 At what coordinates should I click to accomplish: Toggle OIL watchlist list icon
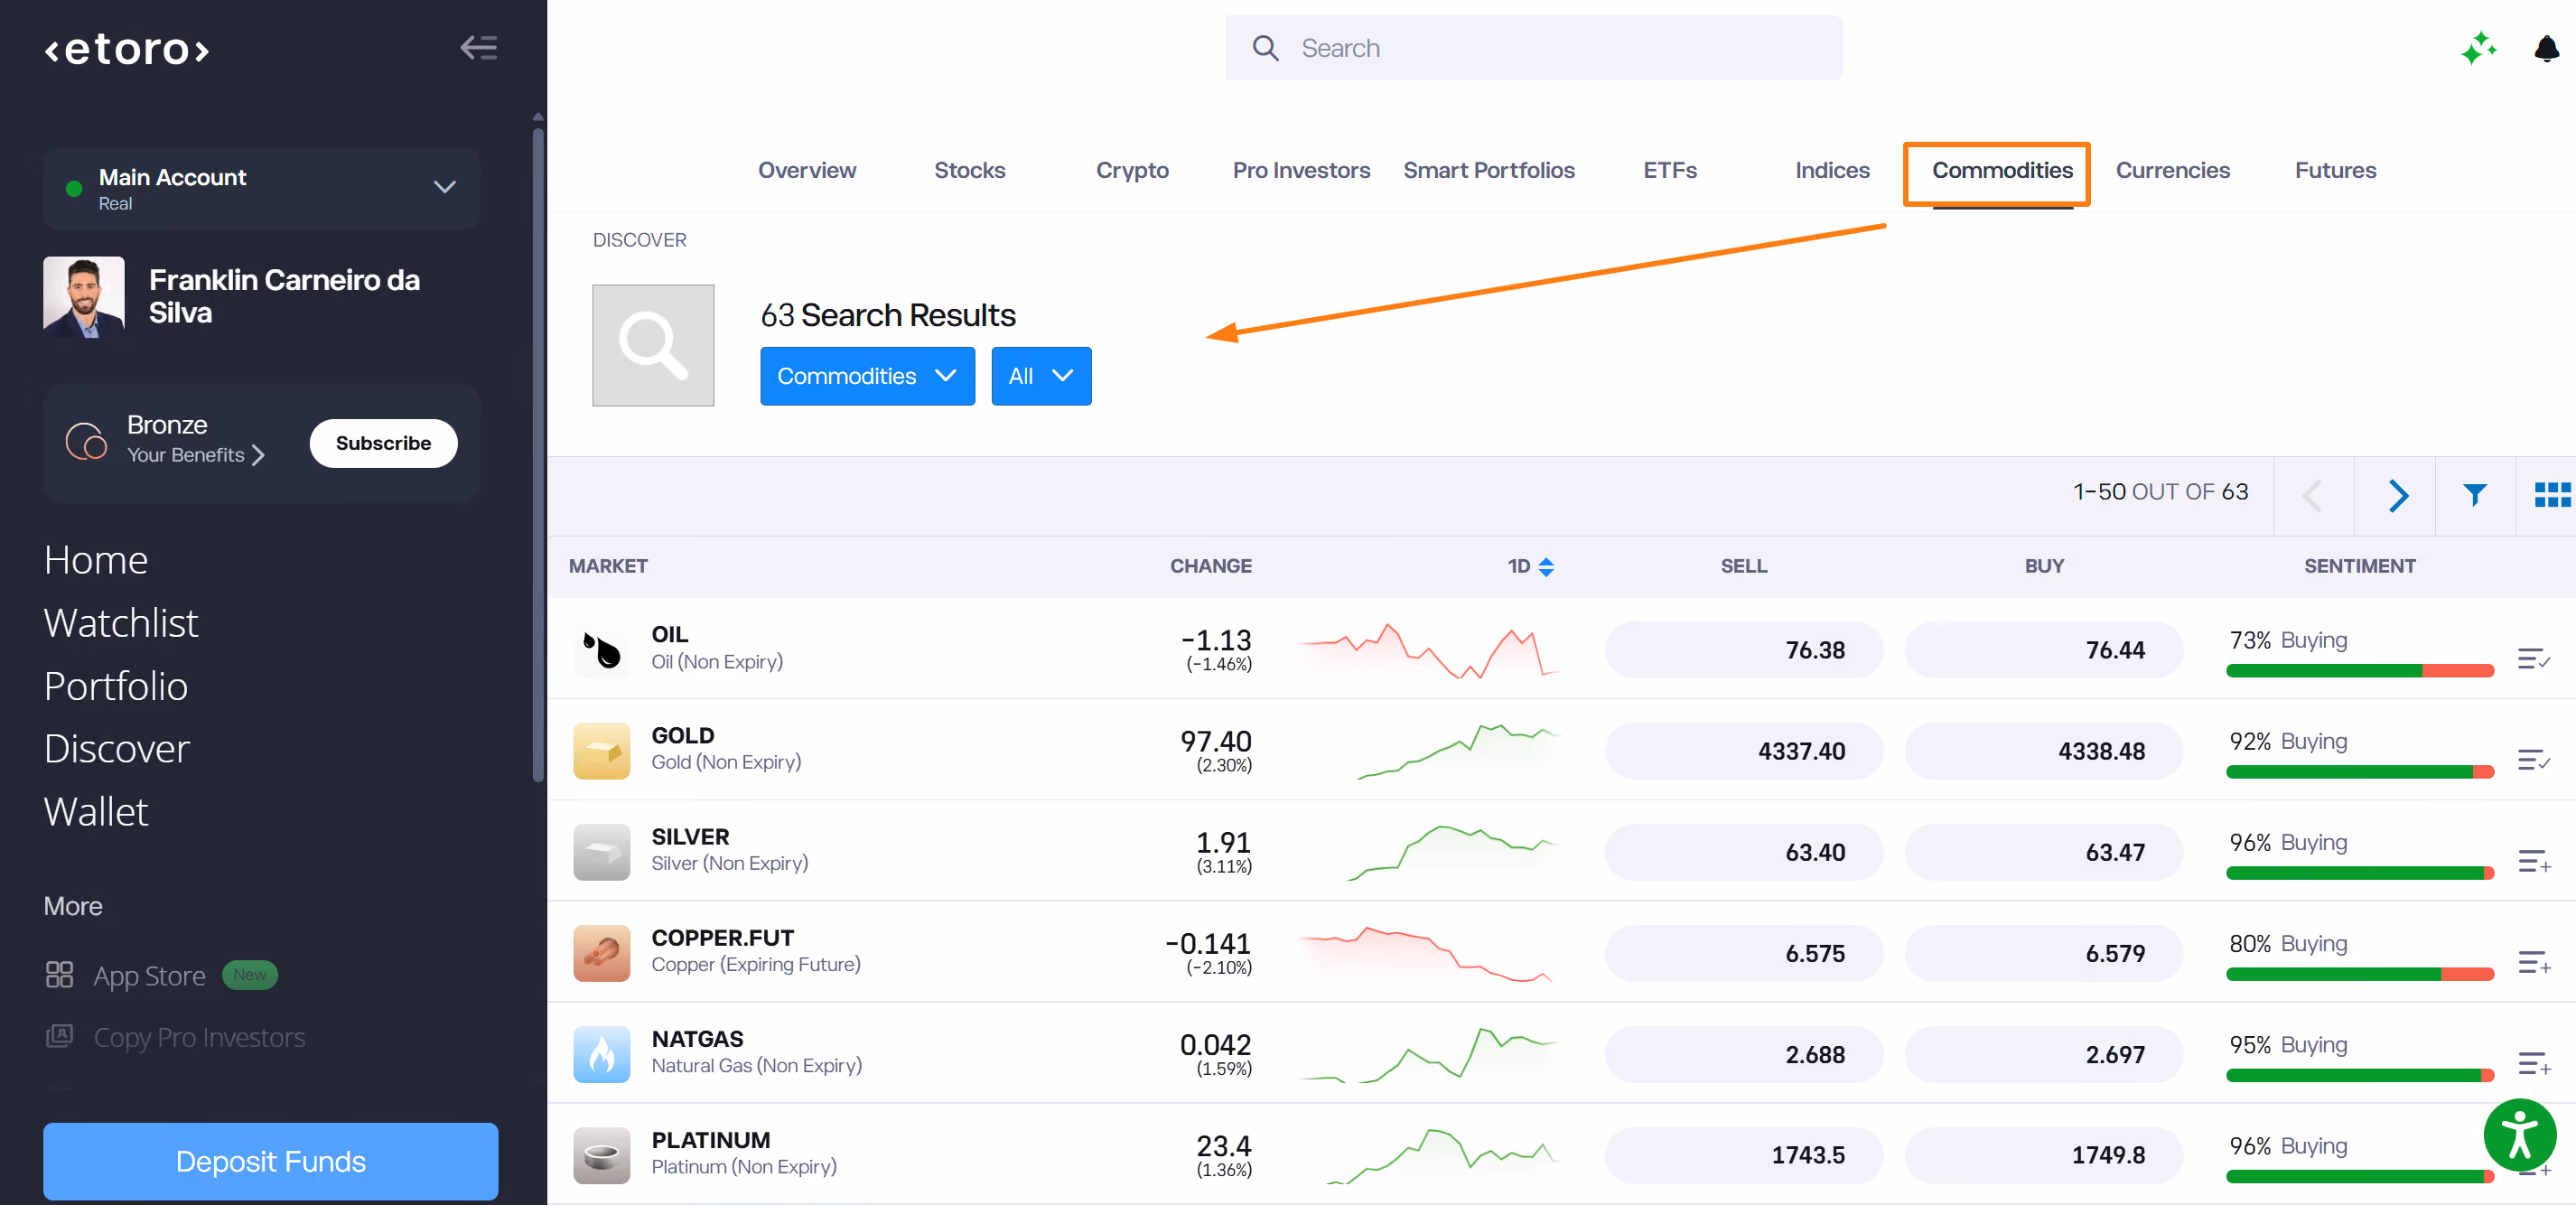[2534, 659]
